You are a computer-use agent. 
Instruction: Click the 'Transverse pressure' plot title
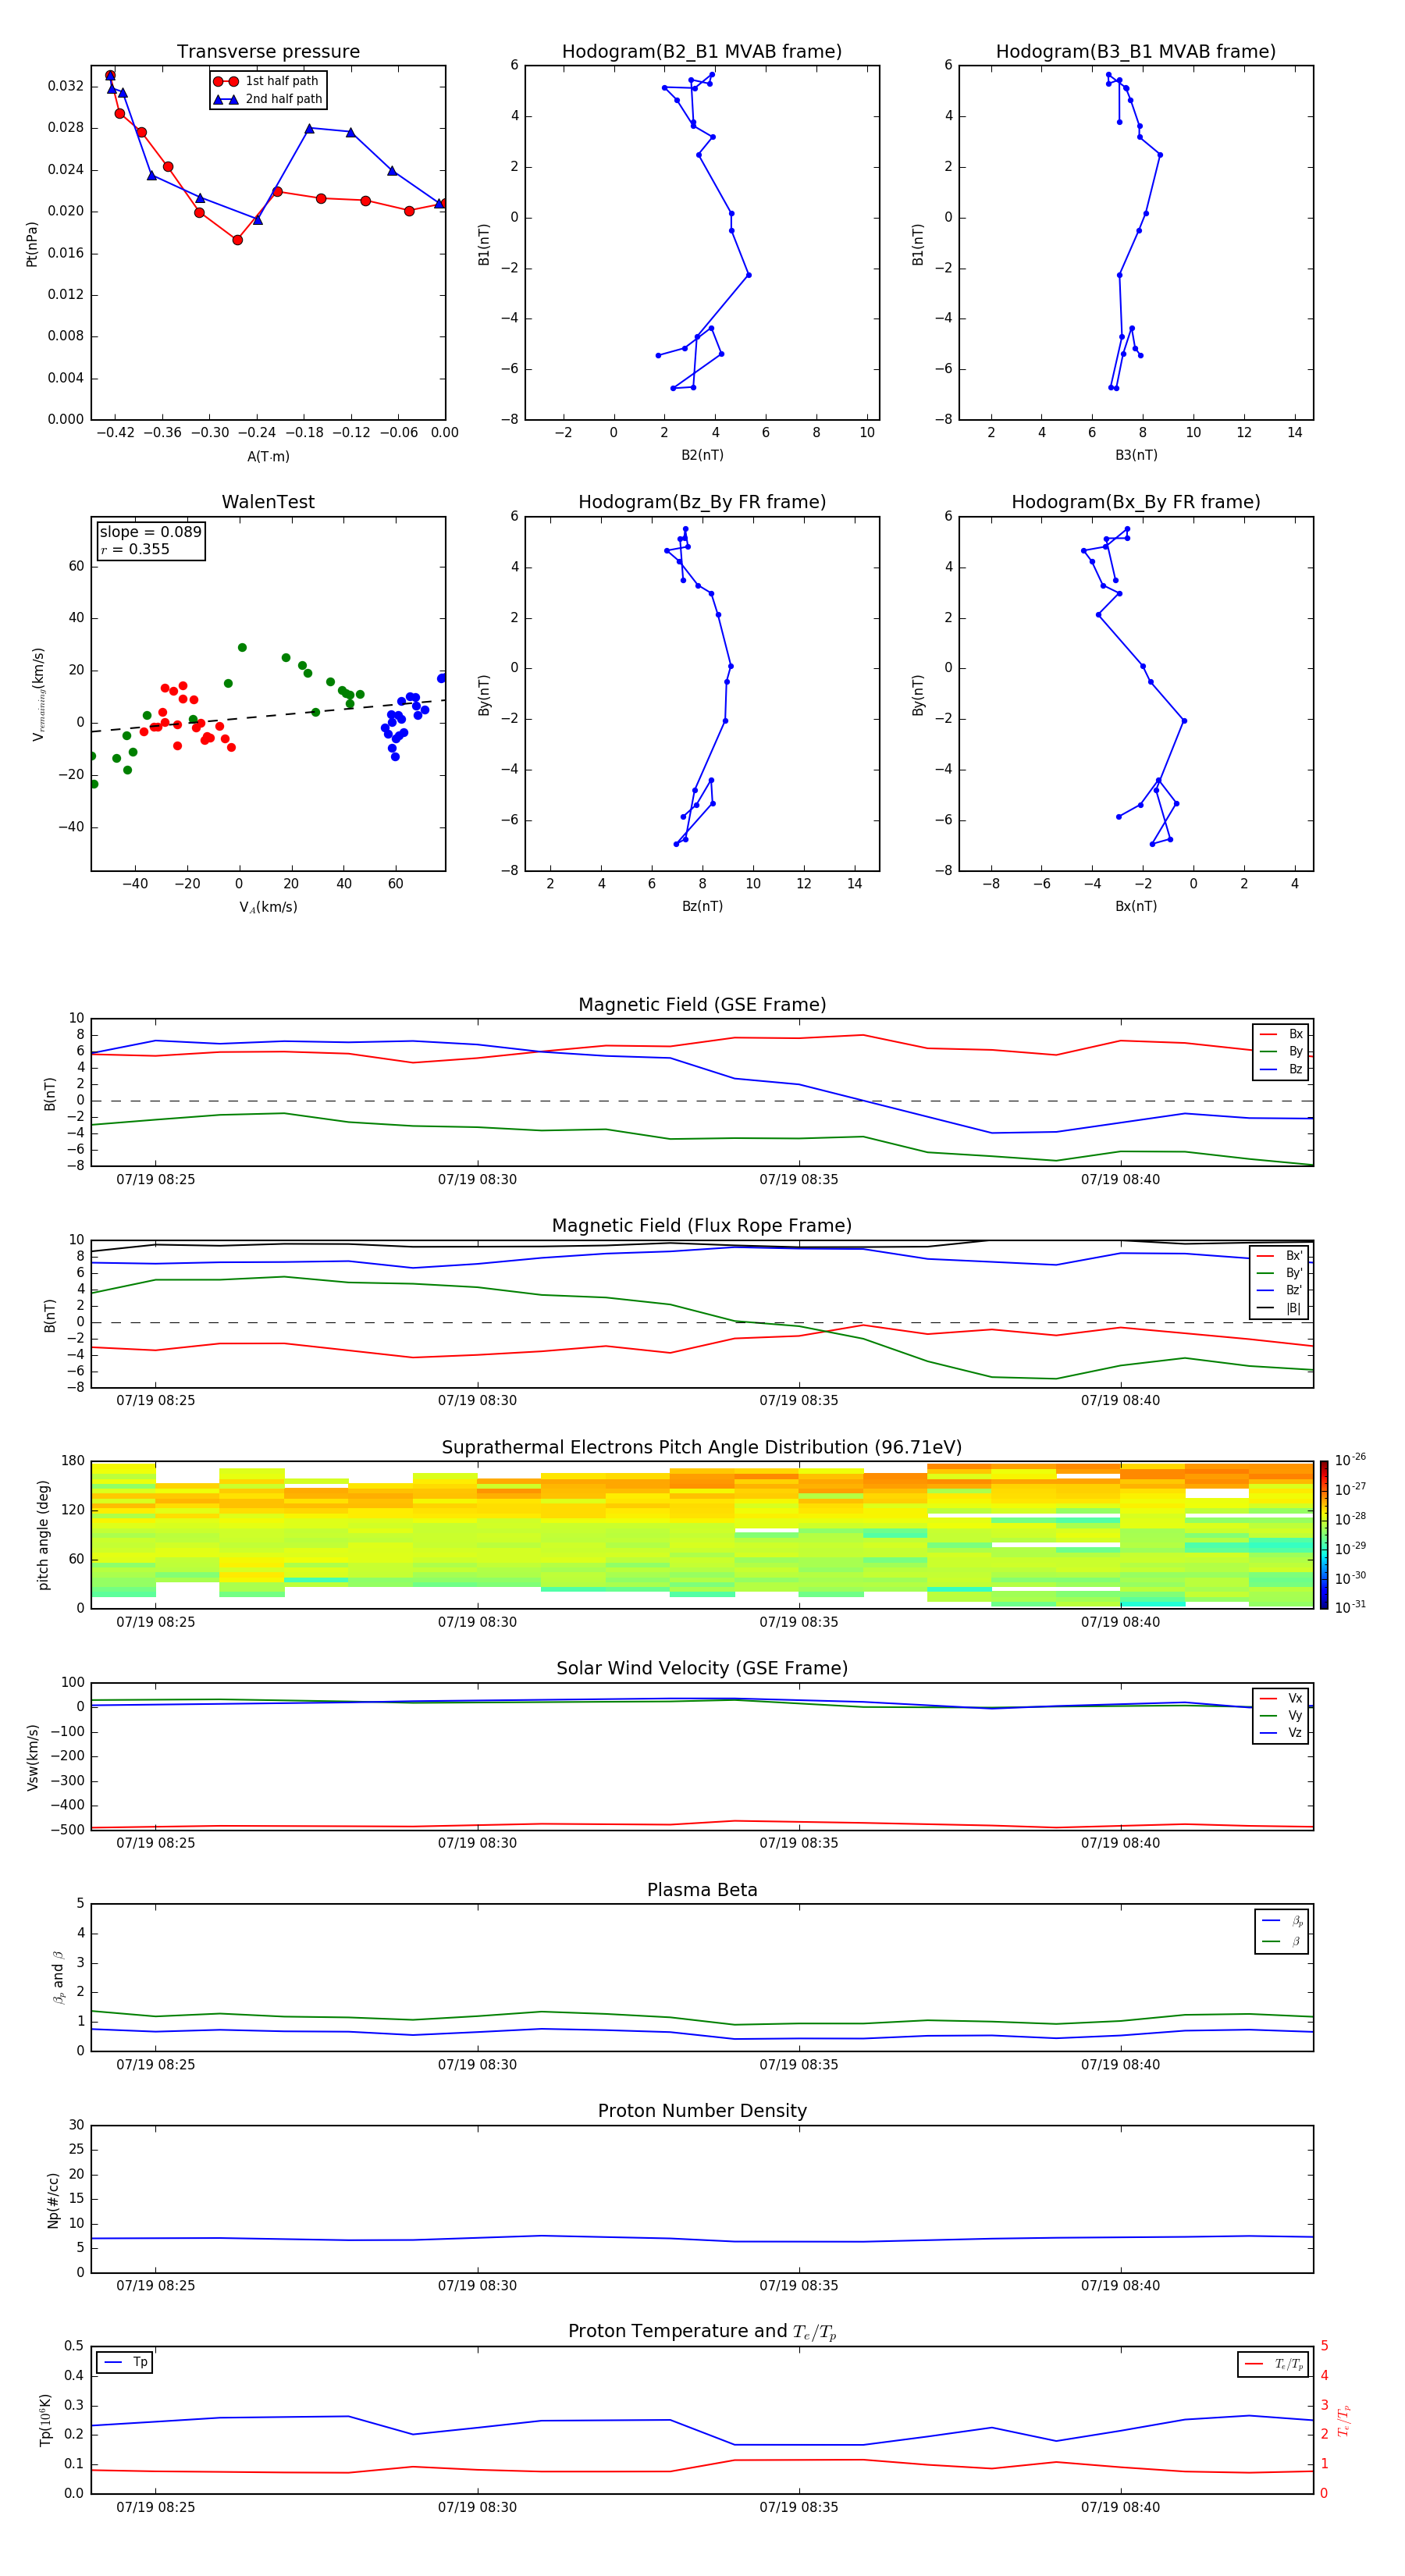(x=268, y=51)
